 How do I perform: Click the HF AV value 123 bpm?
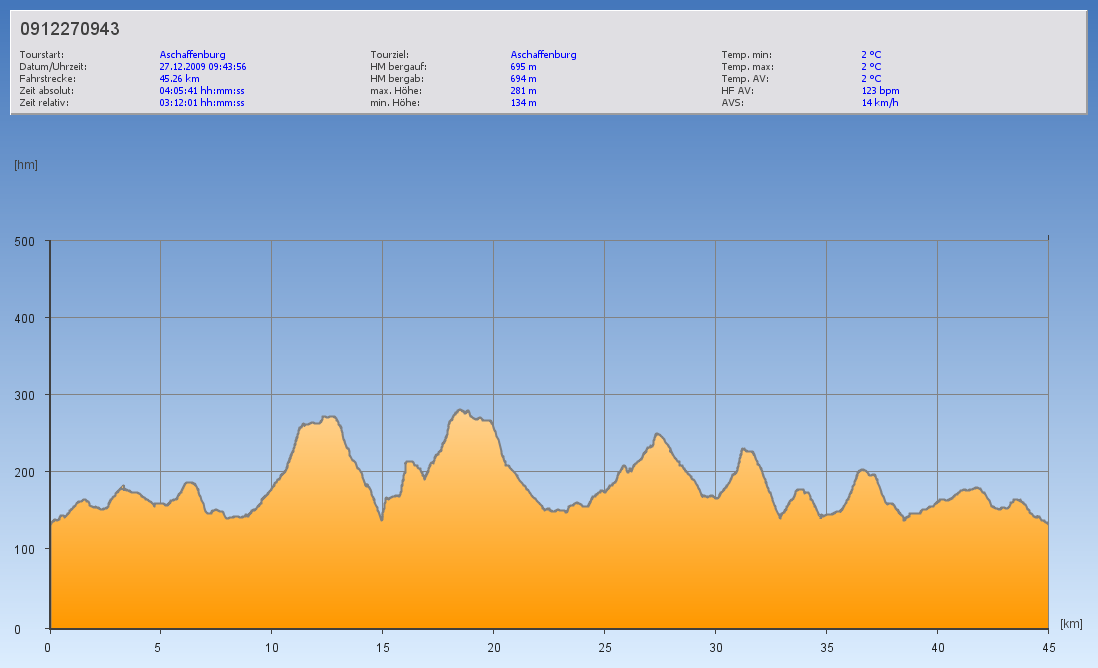point(880,90)
